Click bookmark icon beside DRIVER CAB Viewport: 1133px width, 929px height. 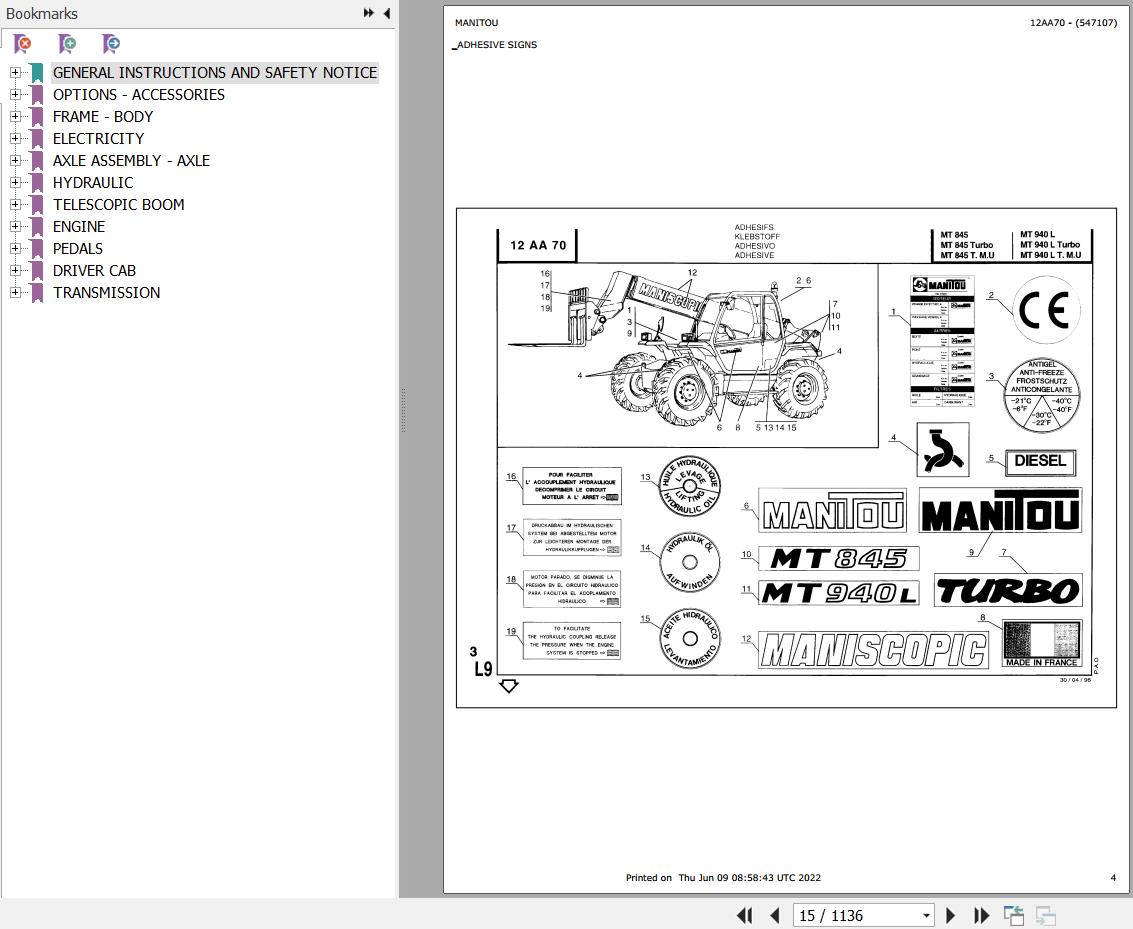[x=37, y=271]
